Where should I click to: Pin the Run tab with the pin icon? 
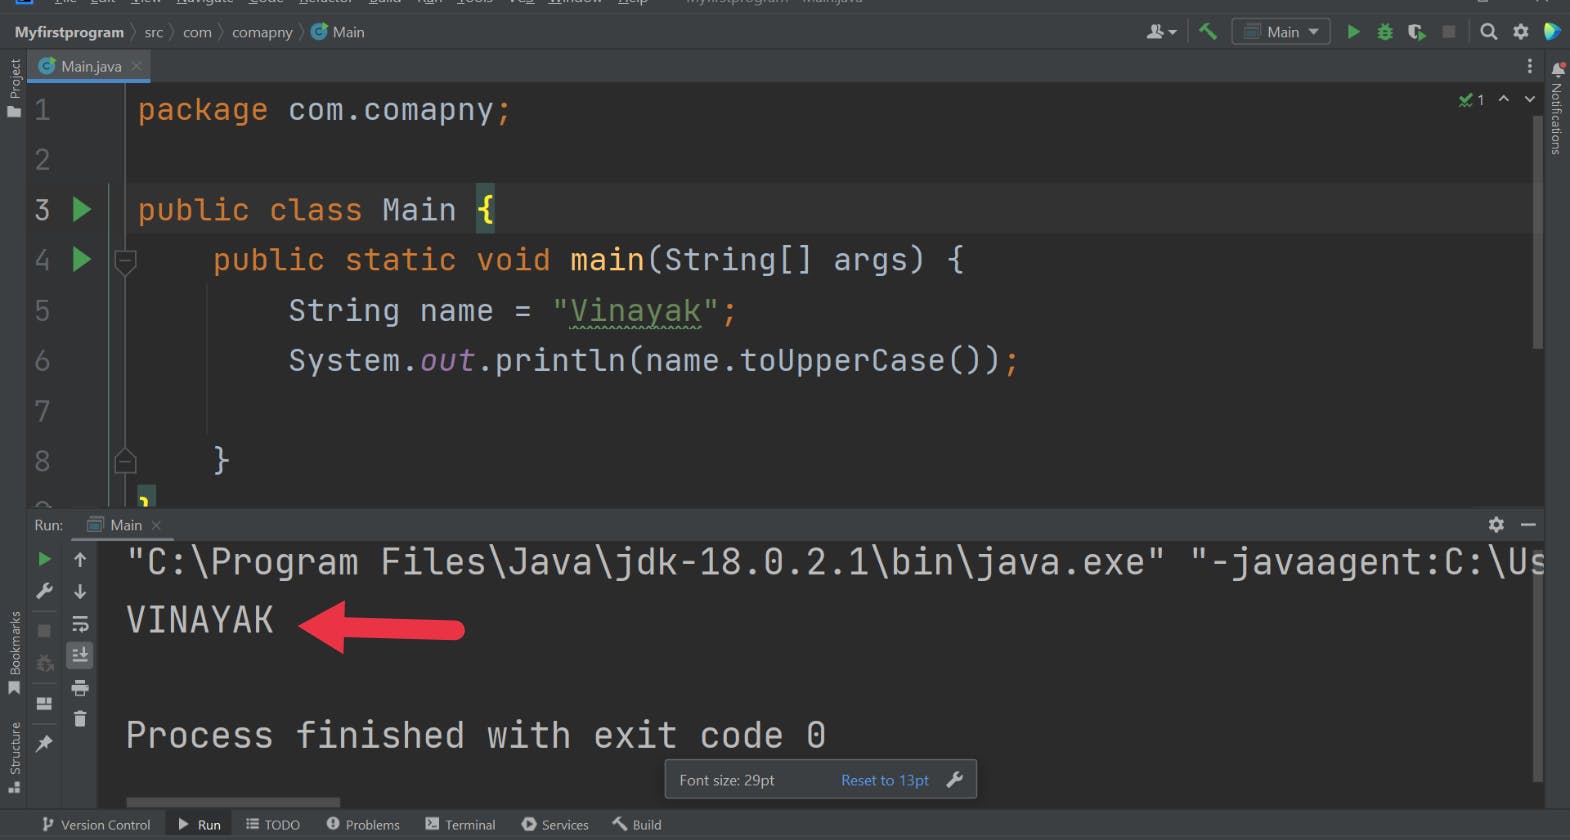pos(44,744)
